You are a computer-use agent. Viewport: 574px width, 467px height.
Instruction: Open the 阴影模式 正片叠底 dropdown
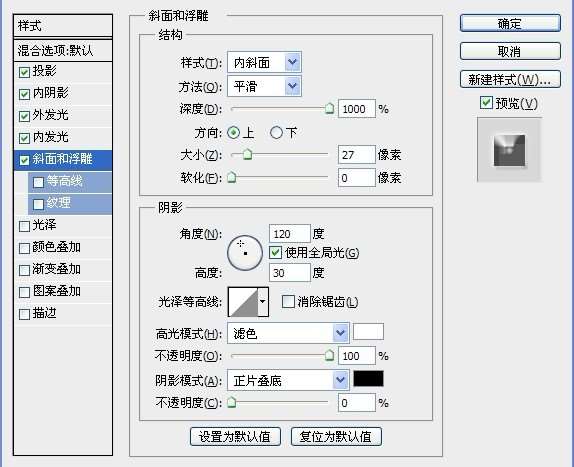288,380
